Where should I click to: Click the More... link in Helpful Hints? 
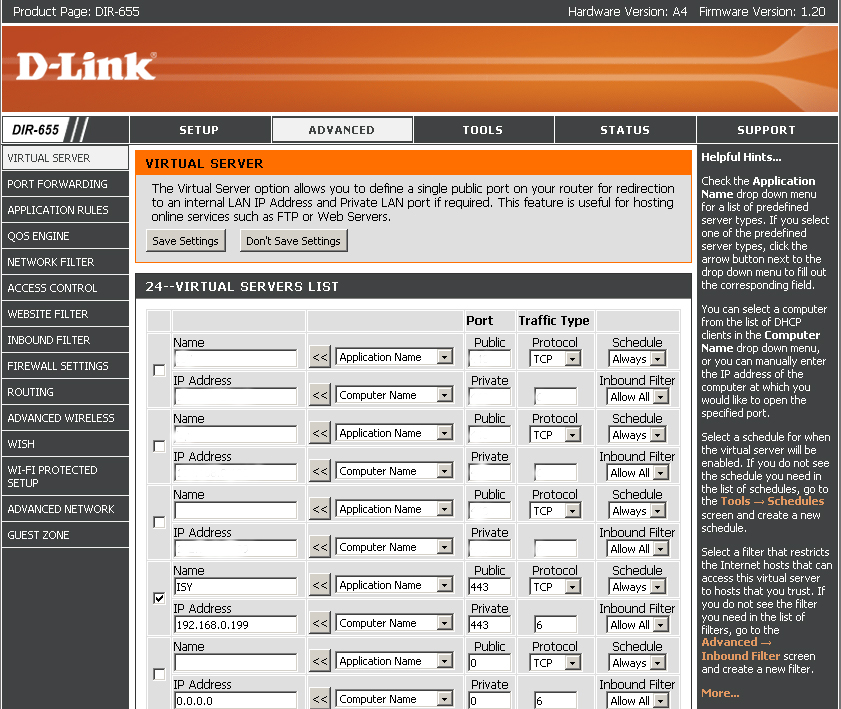coord(720,693)
